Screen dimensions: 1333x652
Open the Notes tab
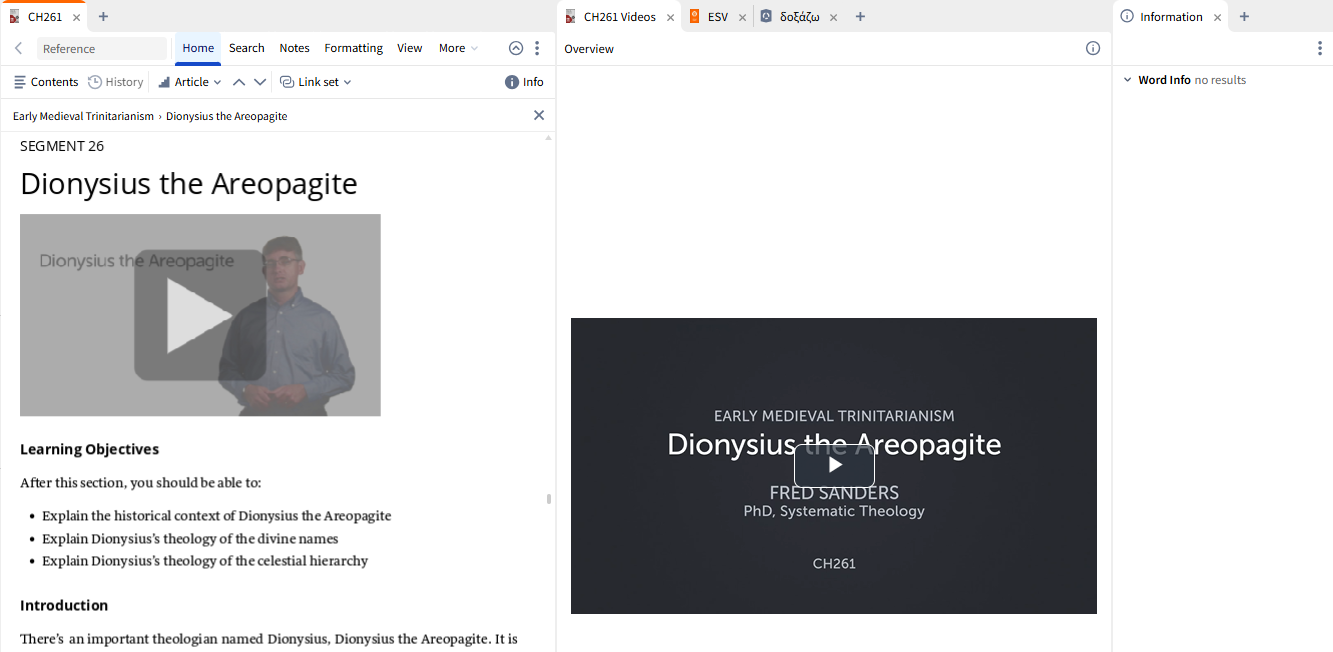[x=294, y=48]
